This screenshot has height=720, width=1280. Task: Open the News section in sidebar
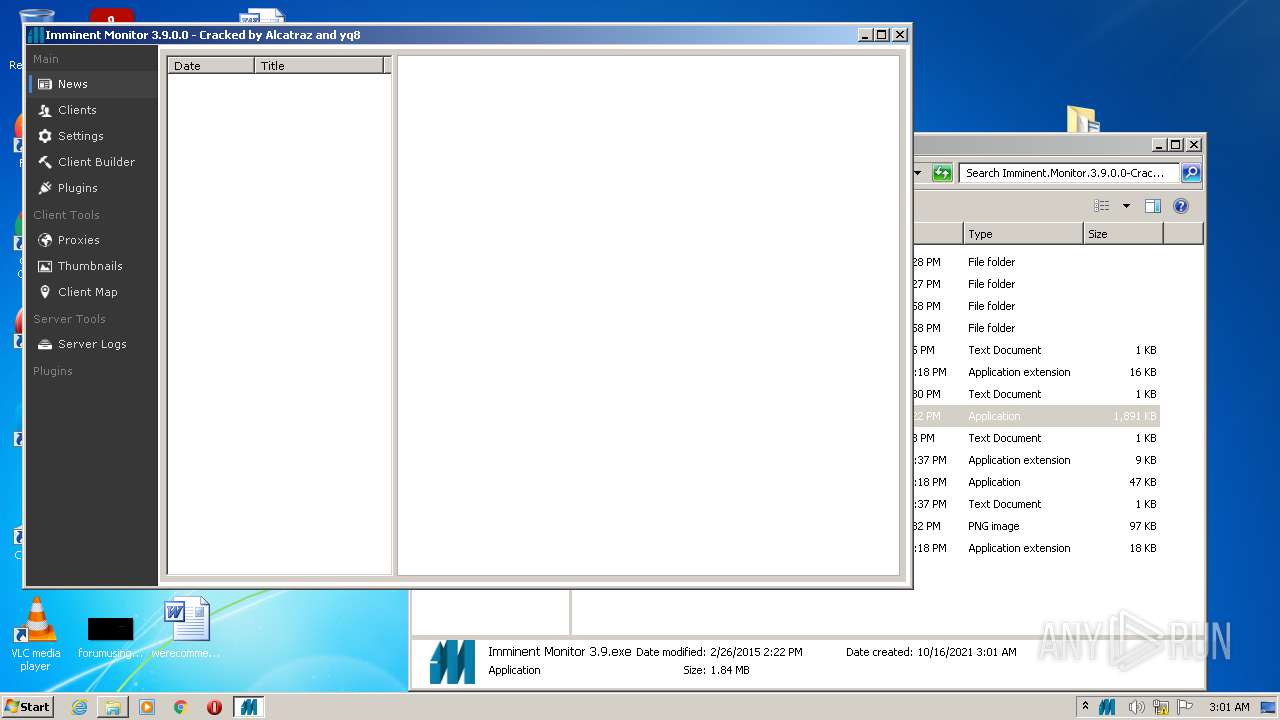tap(92, 84)
